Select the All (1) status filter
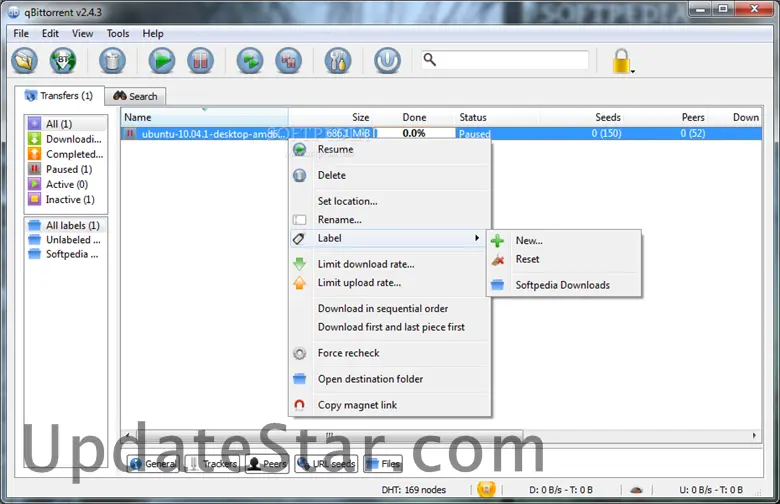The height and width of the screenshot is (504, 780). pyautogui.click(x=66, y=123)
